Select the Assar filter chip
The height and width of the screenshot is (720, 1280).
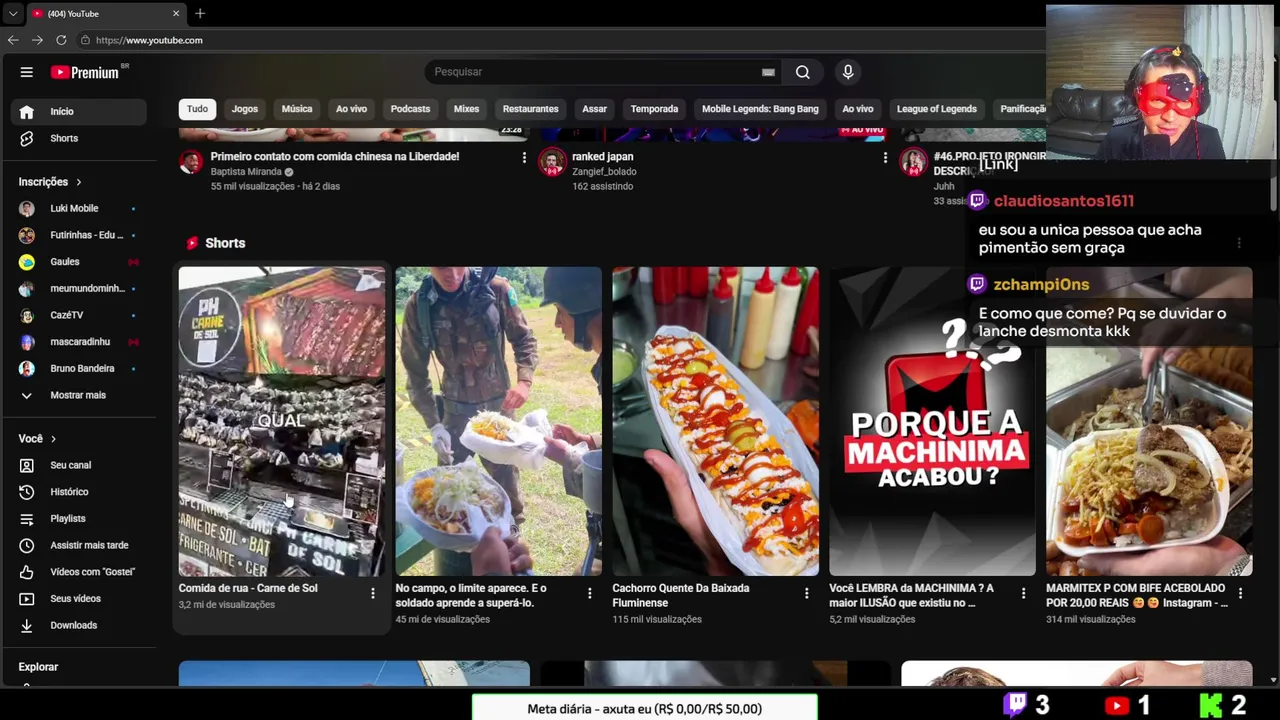click(595, 109)
